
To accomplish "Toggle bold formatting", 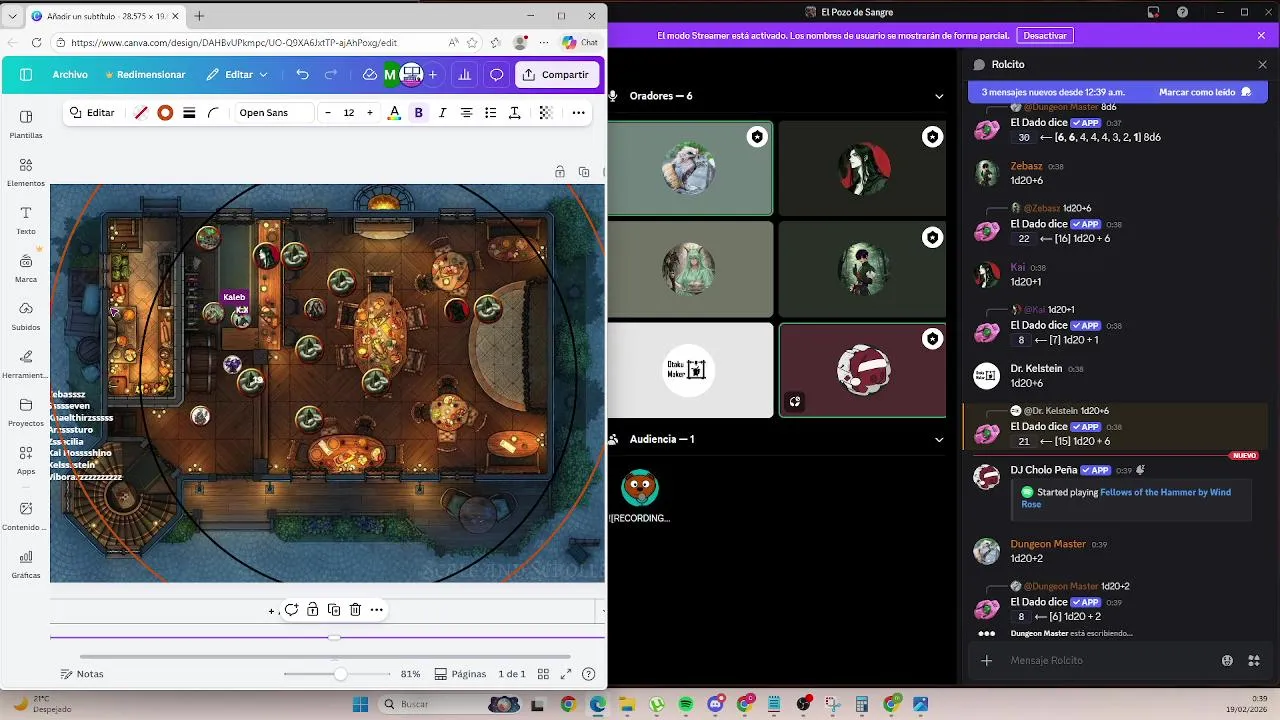I will [x=418, y=113].
